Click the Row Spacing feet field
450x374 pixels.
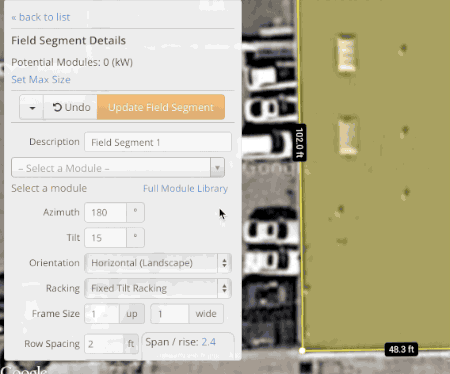(104, 344)
